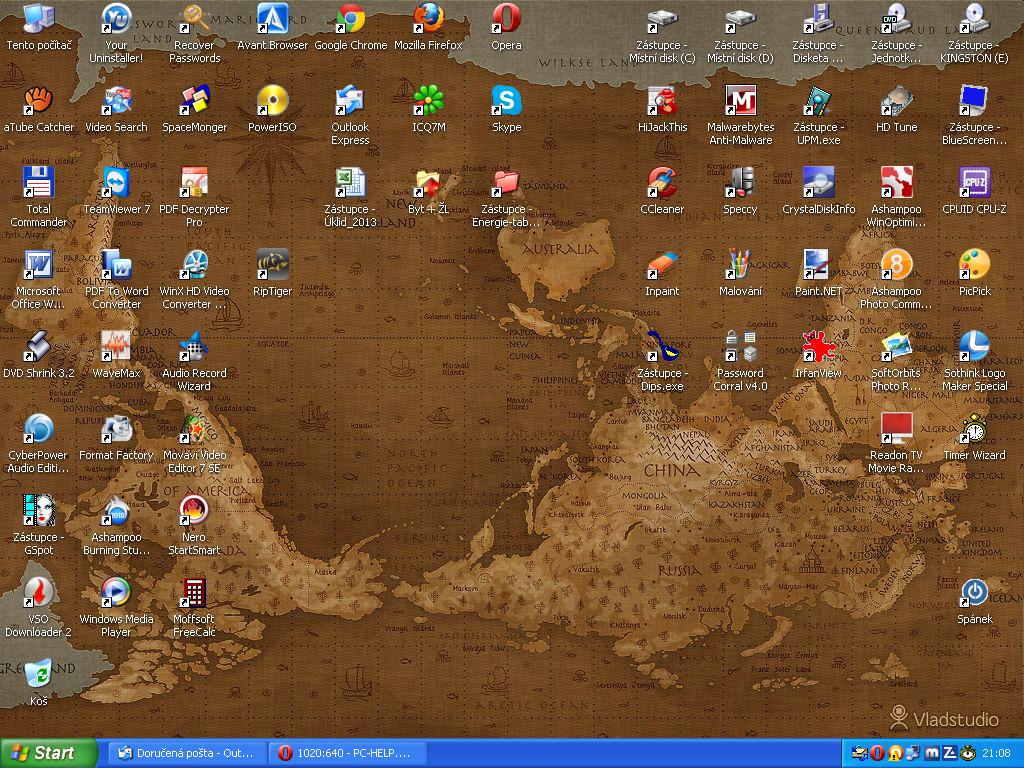1024x768 pixels.
Task: Select Ashampoo WinOptimizer icon
Action: coord(896,182)
